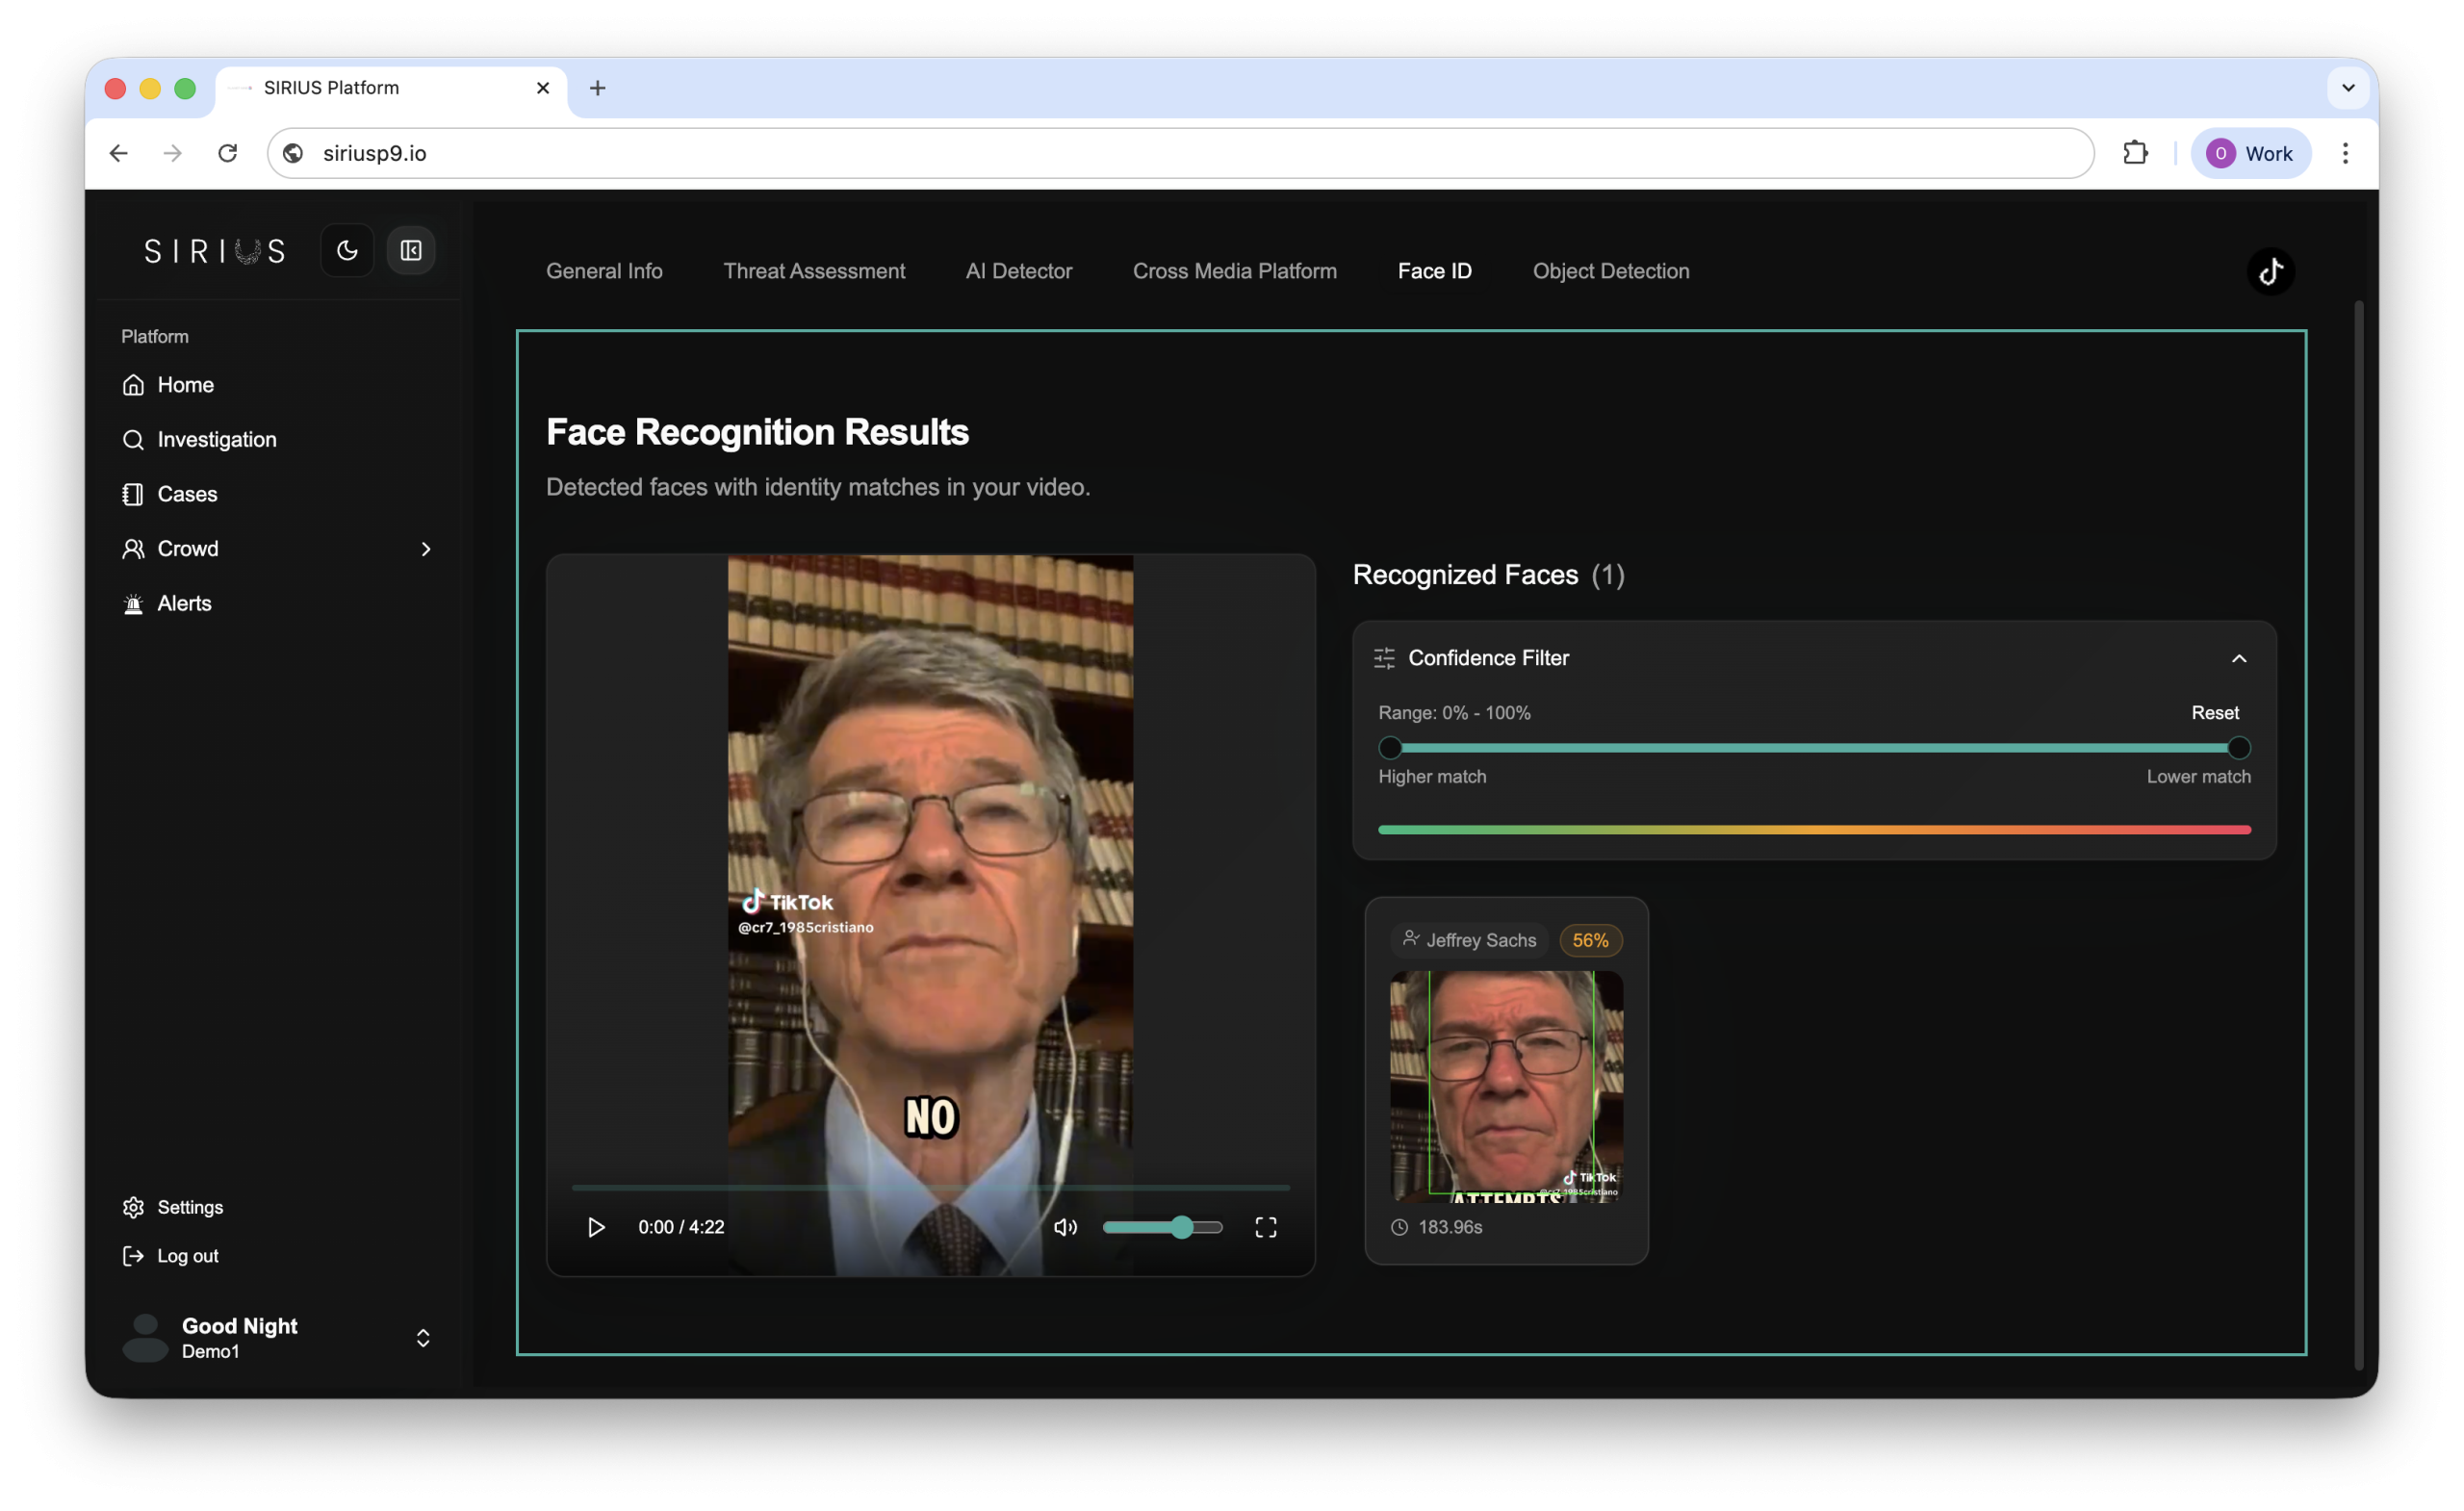Image resolution: width=2464 pixels, height=1511 pixels.
Task: Reload the browser page
Action: pos(228,153)
